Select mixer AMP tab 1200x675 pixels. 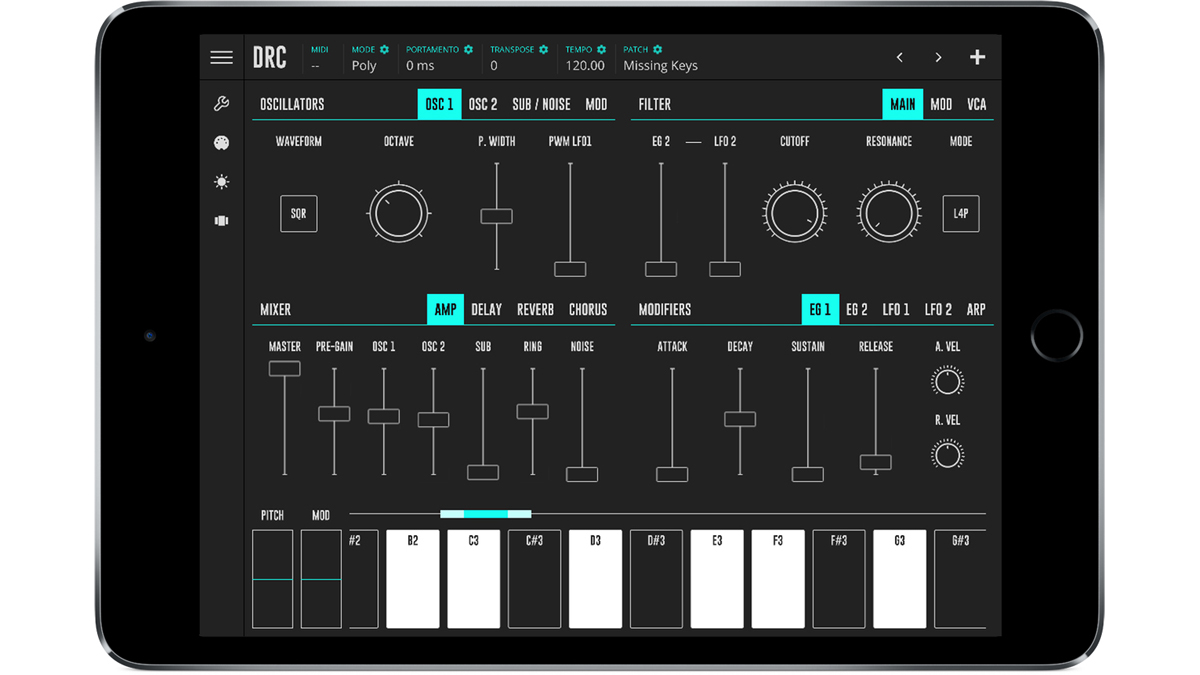tap(446, 310)
